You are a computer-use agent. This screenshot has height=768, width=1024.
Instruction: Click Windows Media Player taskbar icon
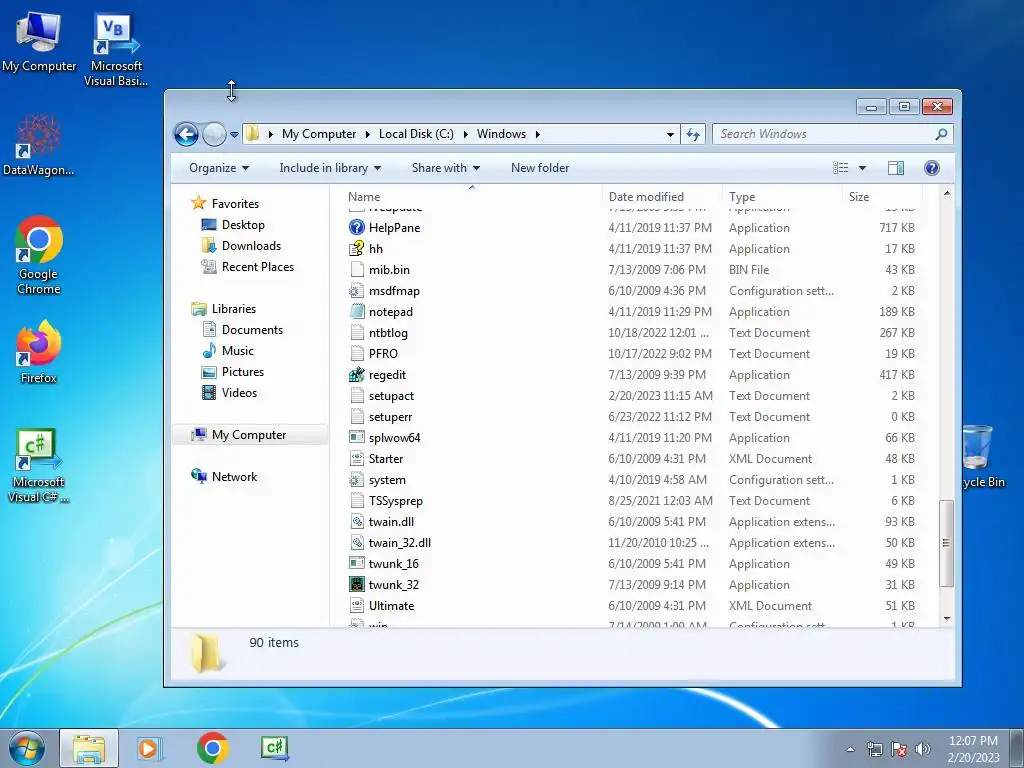point(149,748)
